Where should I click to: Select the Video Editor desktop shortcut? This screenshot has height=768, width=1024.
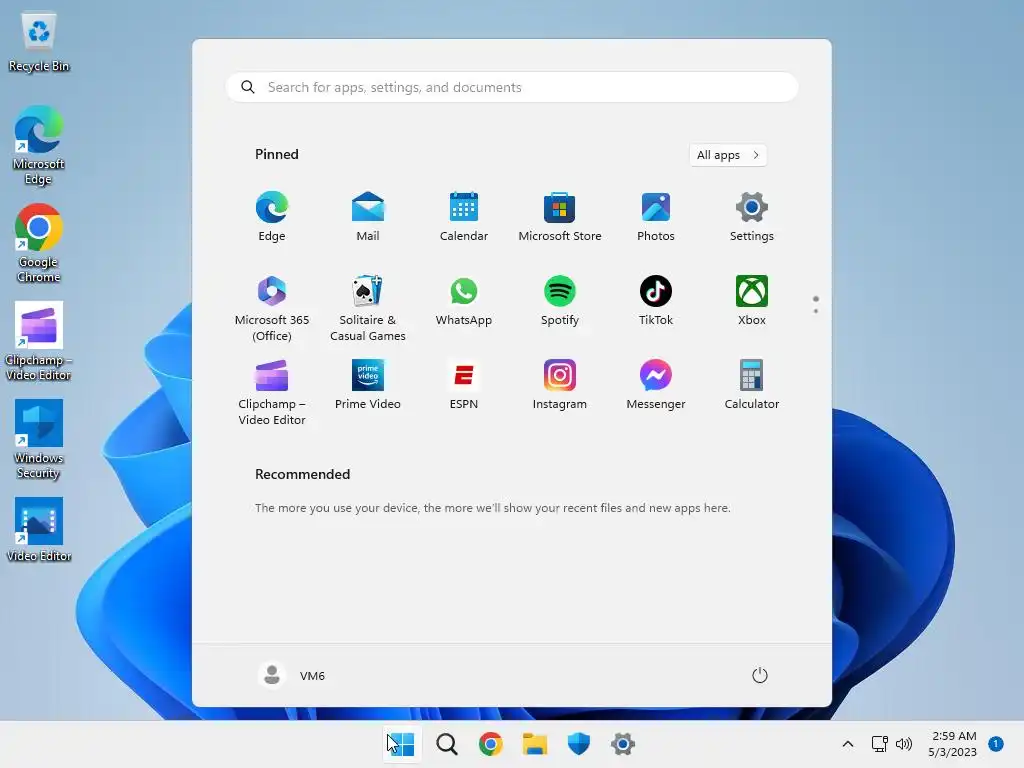click(x=39, y=530)
